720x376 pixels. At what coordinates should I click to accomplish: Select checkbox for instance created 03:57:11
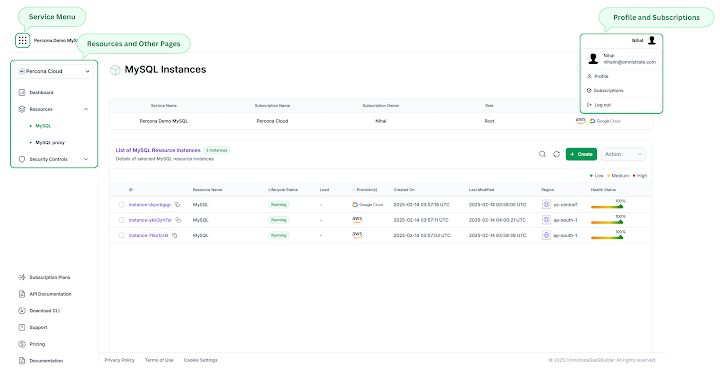[x=121, y=220]
